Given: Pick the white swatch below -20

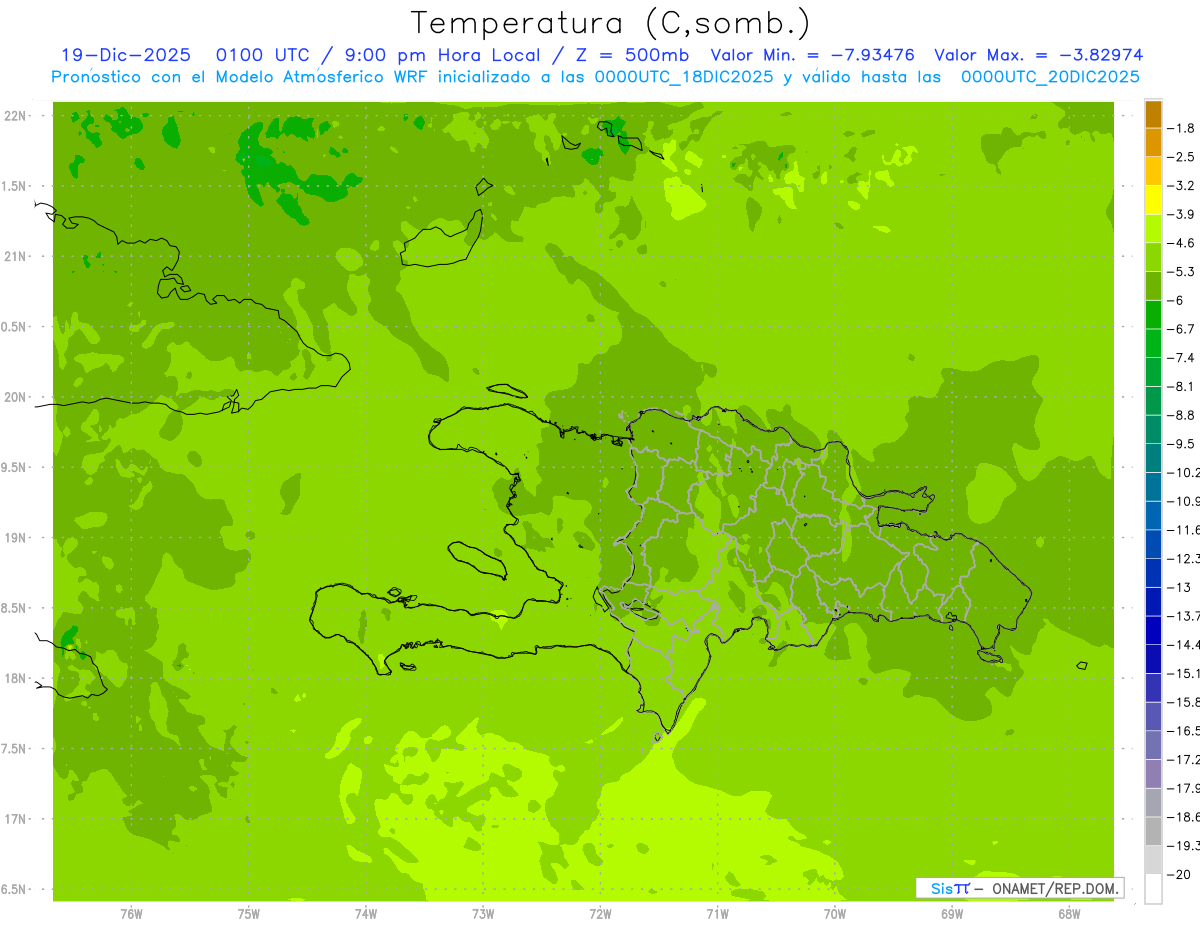Looking at the screenshot, I should pos(1153,888).
